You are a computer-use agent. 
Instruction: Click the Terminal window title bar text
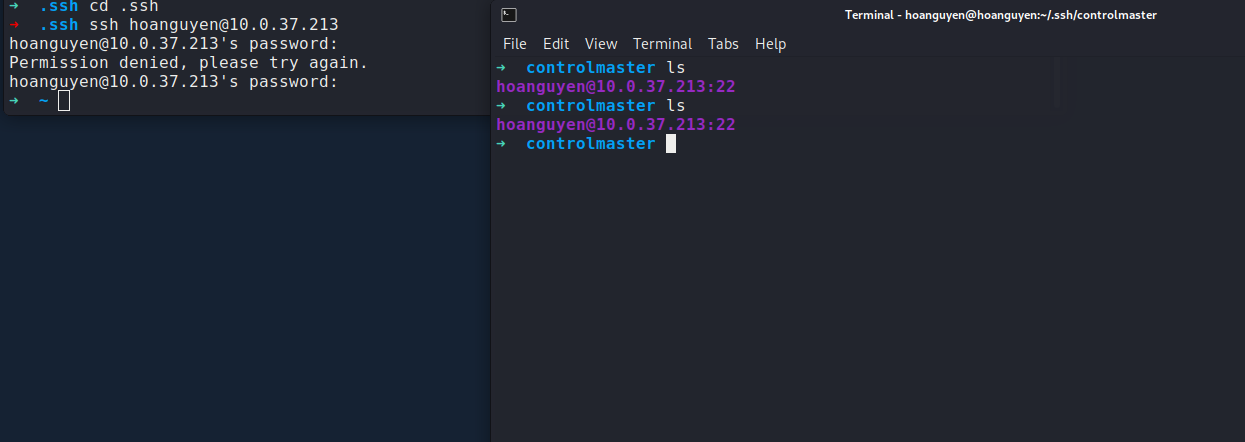click(1000, 15)
